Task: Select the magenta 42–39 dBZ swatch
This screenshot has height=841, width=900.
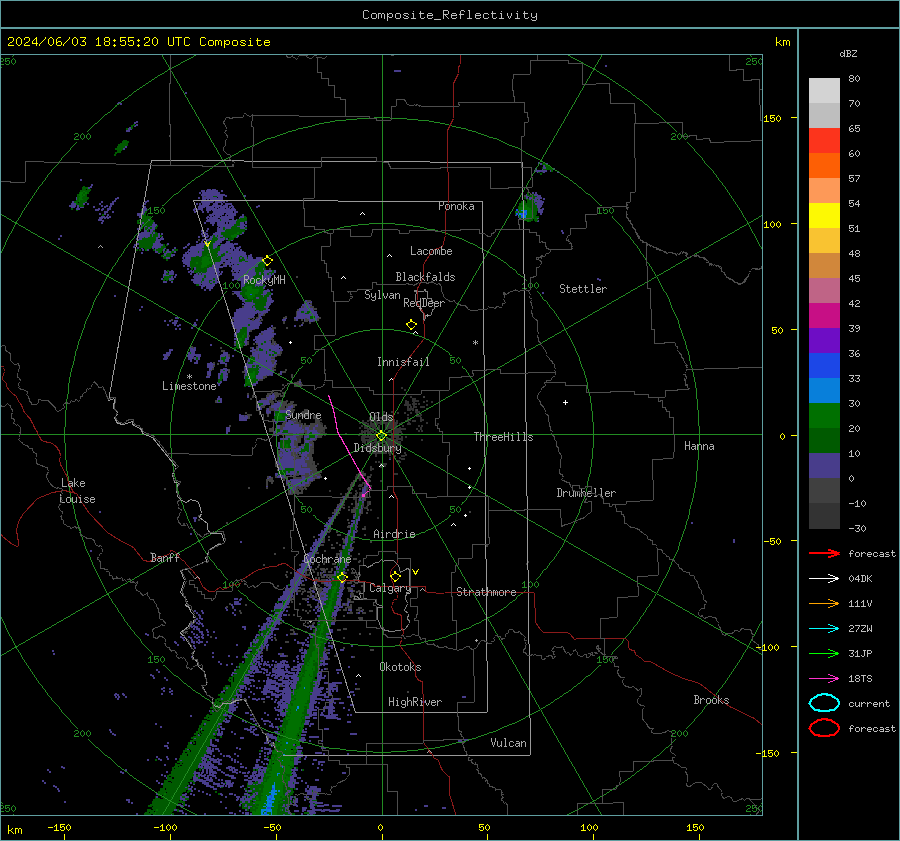Action: click(824, 316)
